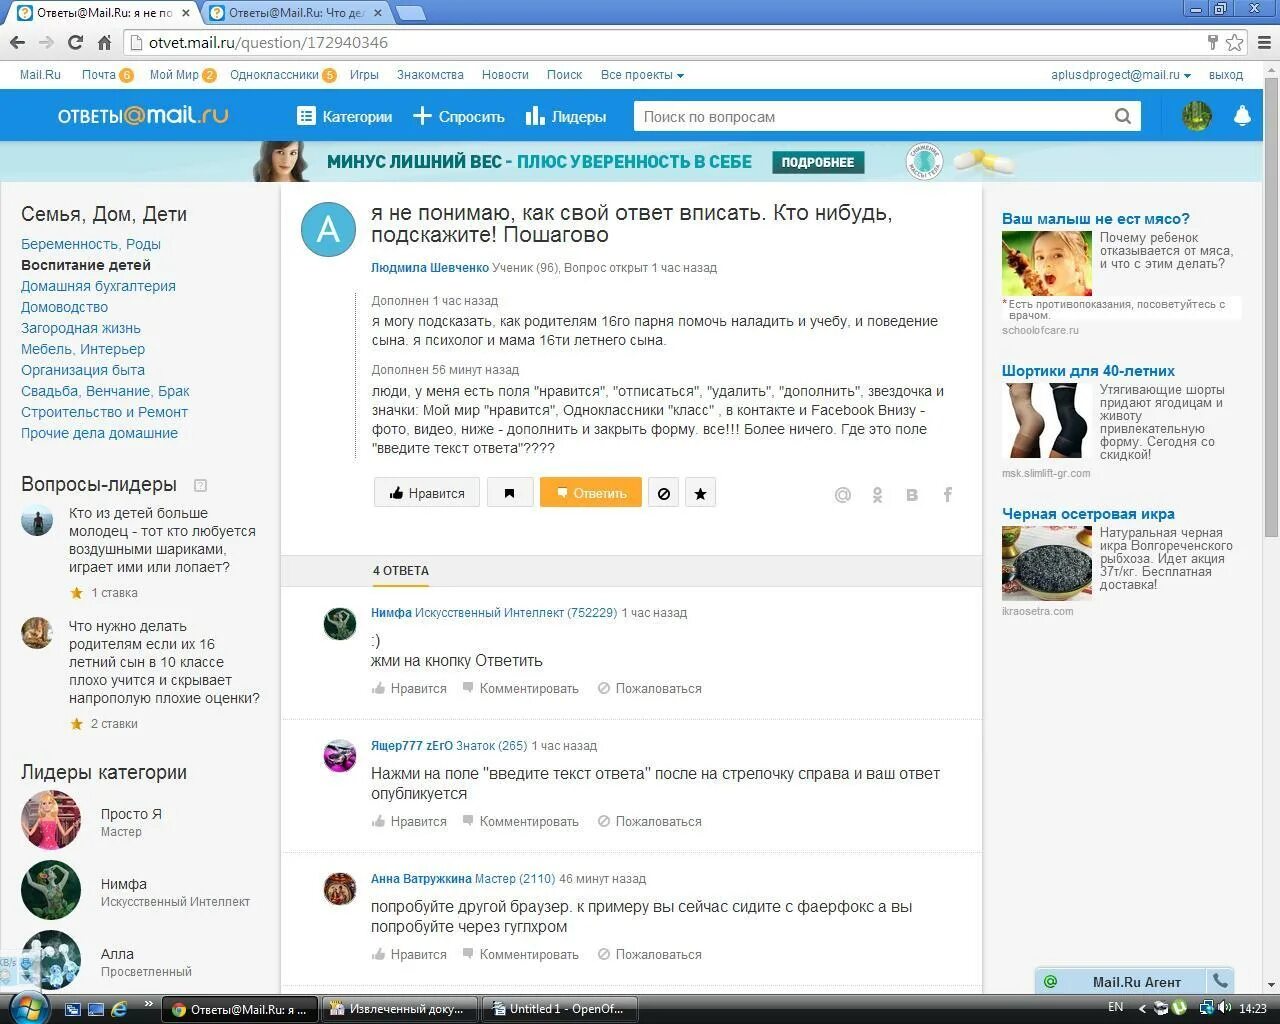Click the выход logout link
Image resolution: width=1280 pixels, height=1024 pixels.
pos(1226,75)
